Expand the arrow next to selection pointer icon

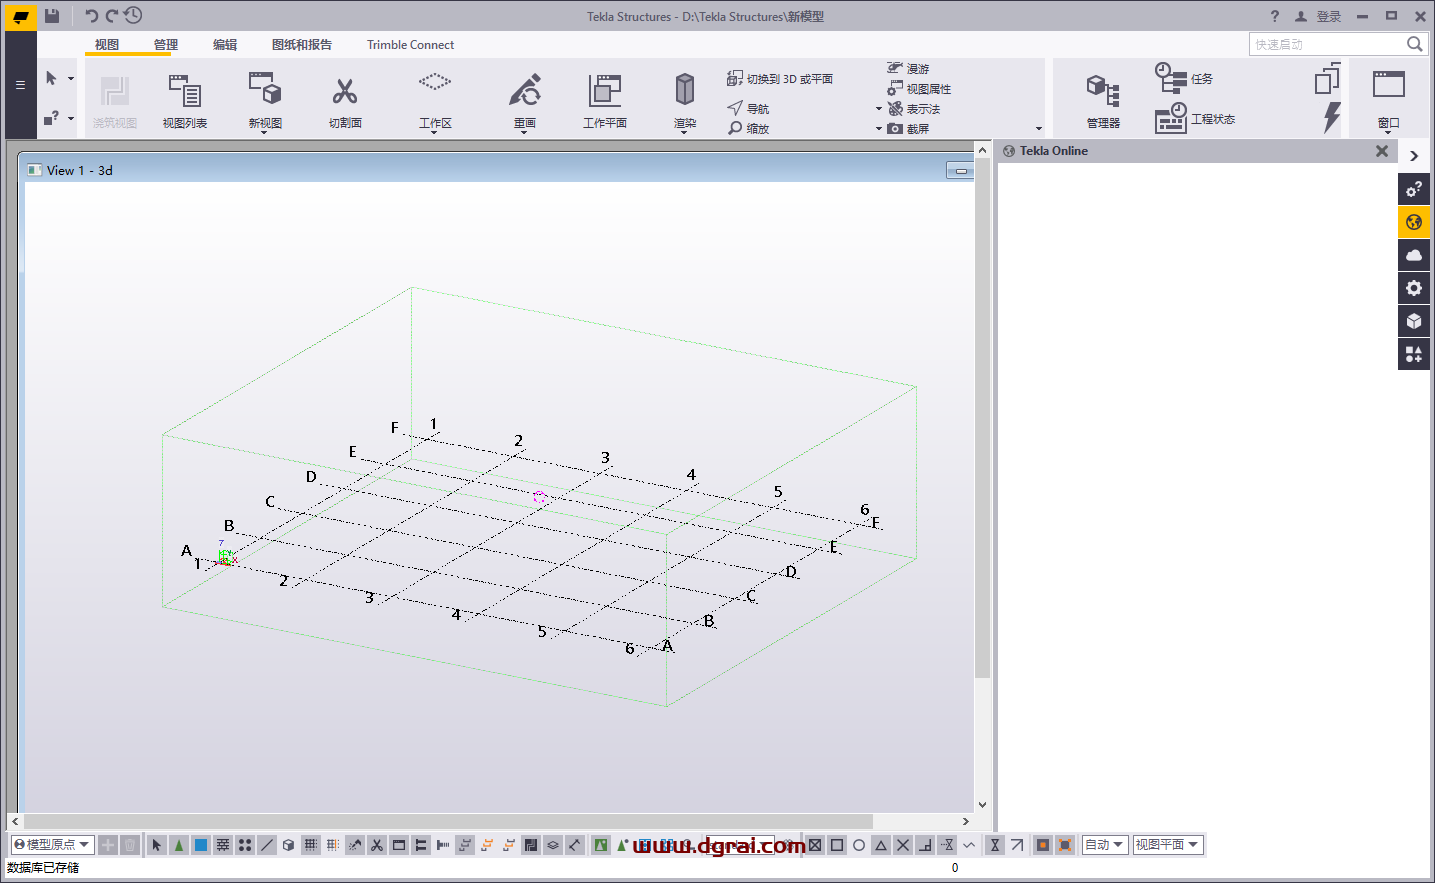[x=71, y=78]
